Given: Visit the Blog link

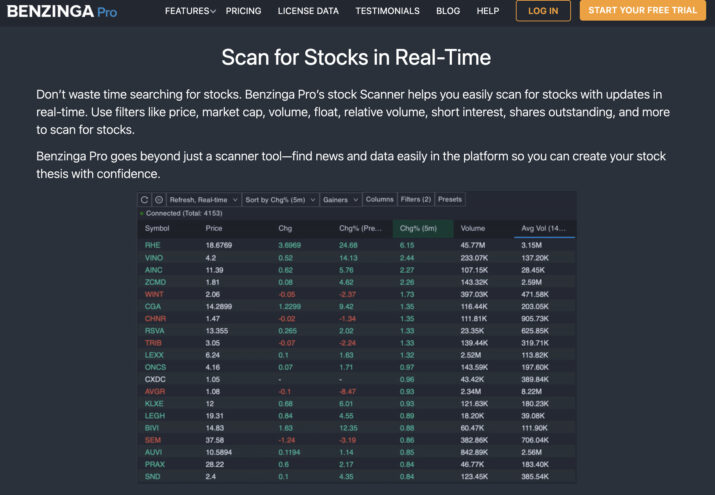Looking at the screenshot, I should (x=448, y=11).
